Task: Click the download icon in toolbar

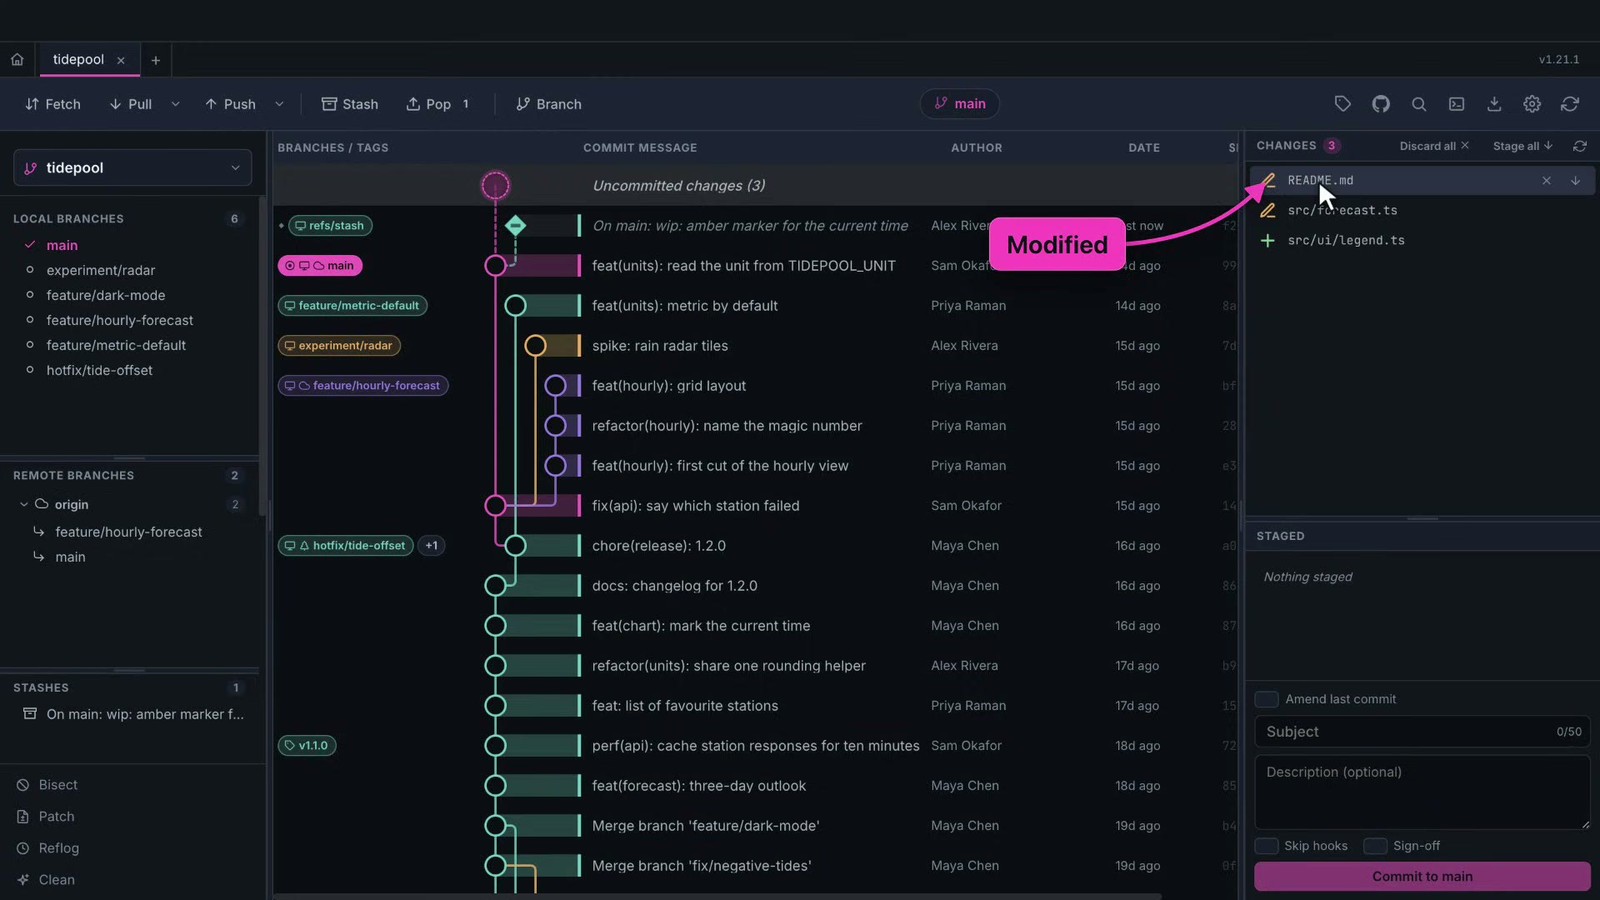Action: pos(1494,104)
